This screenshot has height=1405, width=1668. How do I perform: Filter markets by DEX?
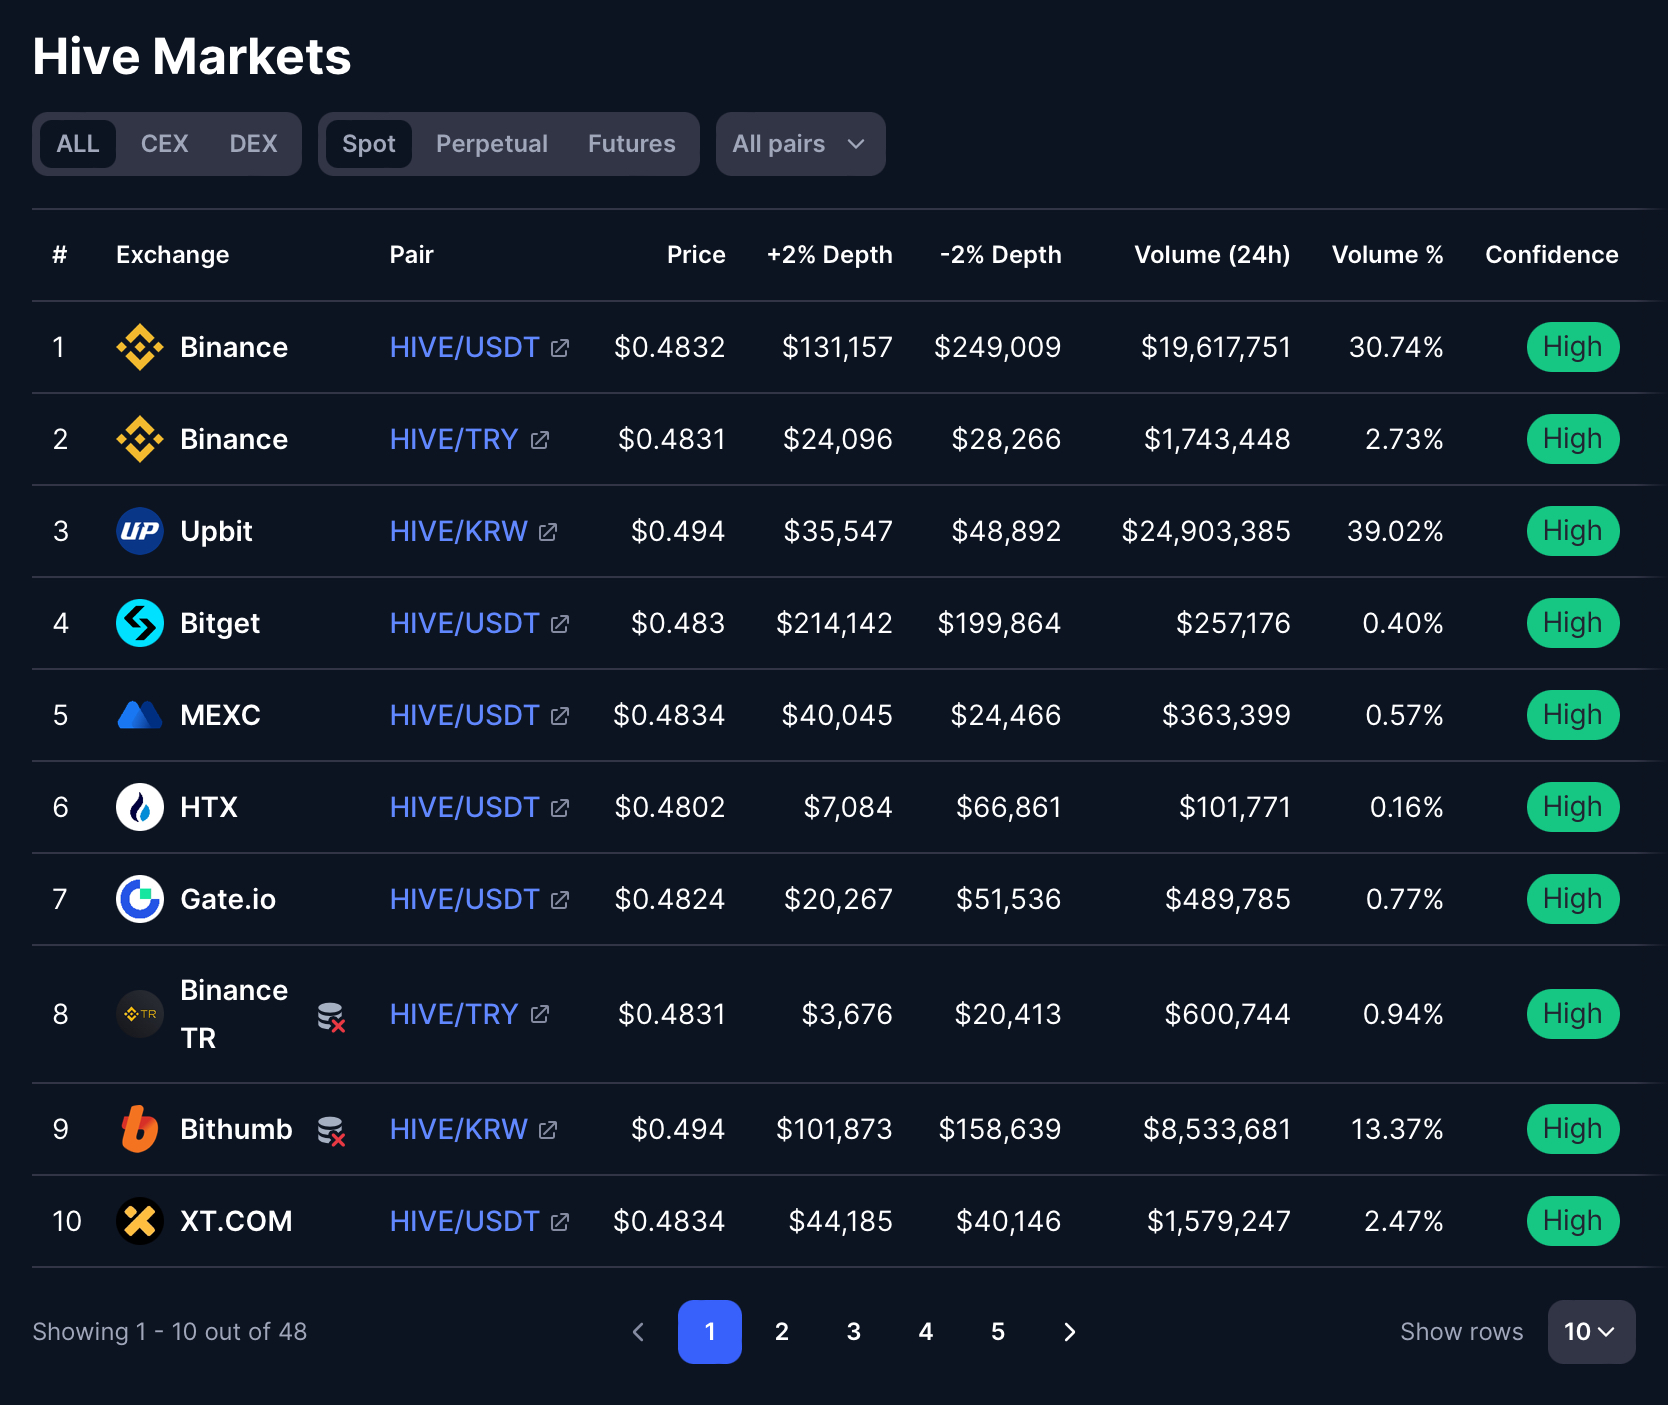(253, 144)
